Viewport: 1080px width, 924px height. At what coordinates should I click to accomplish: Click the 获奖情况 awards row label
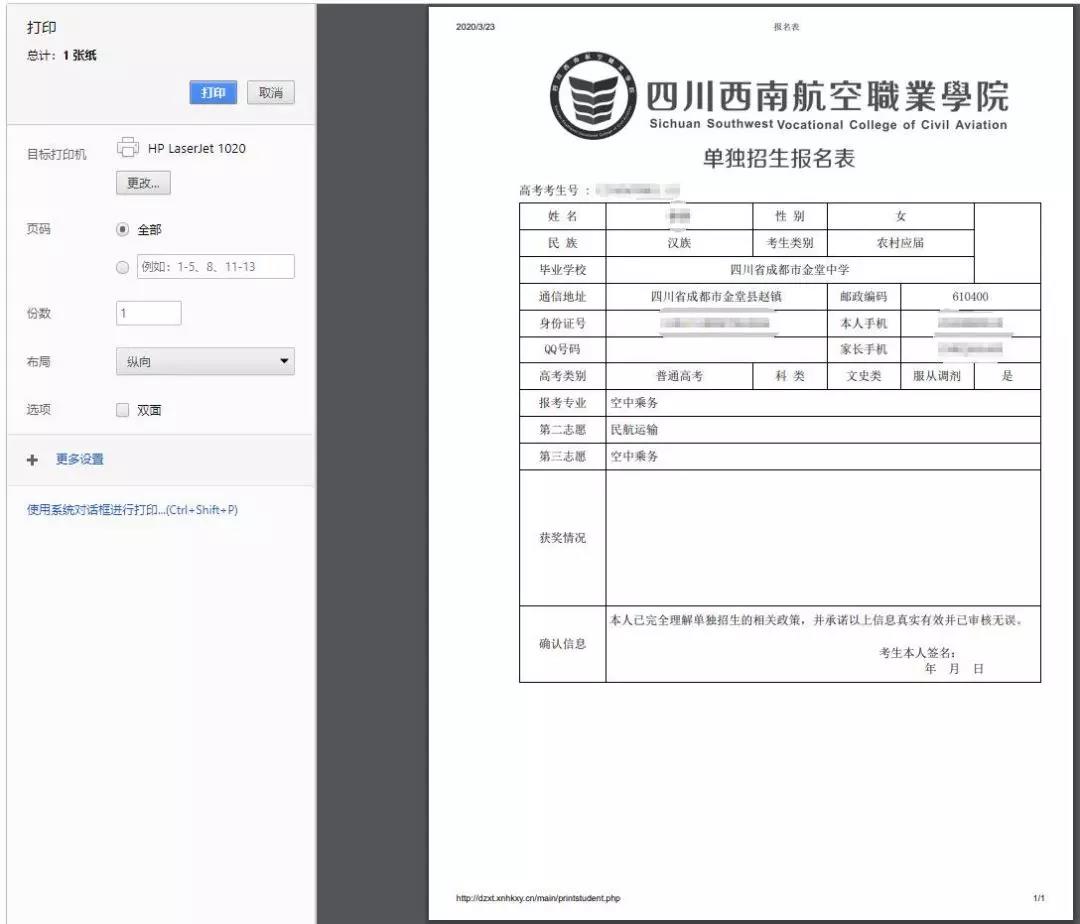(x=563, y=538)
